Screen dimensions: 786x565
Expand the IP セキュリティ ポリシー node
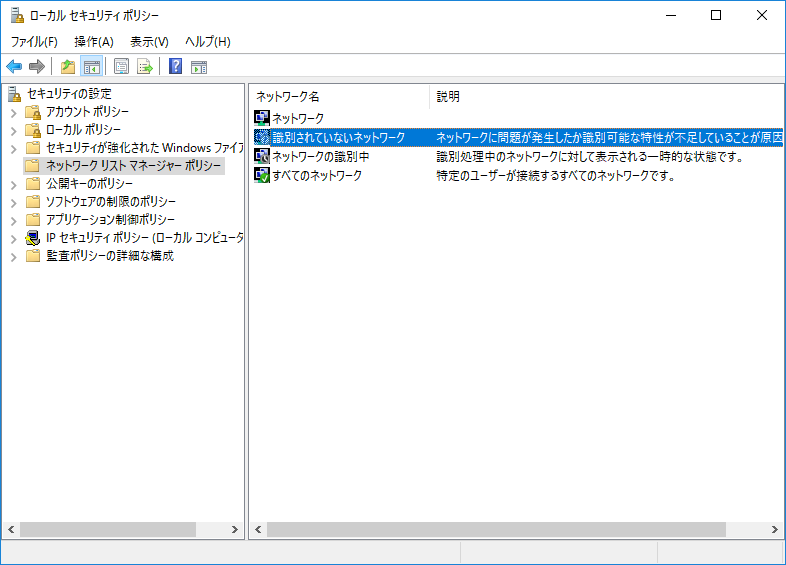(14, 239)
